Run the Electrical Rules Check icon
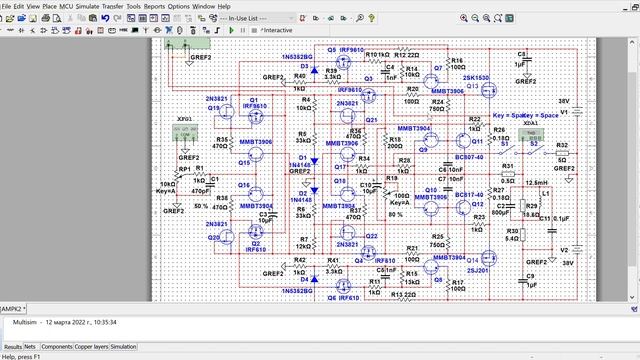 coord(302,18)
